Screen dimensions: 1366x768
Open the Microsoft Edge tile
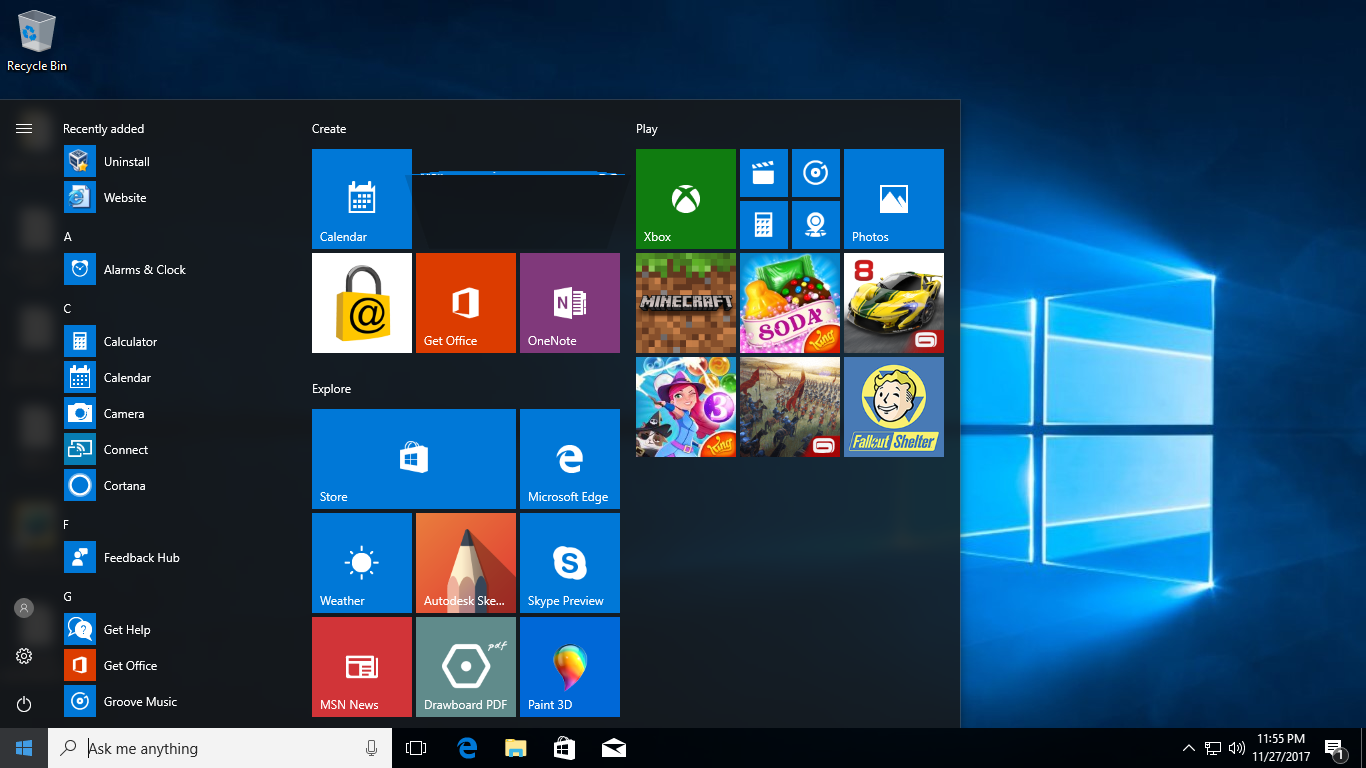point(570,459)
